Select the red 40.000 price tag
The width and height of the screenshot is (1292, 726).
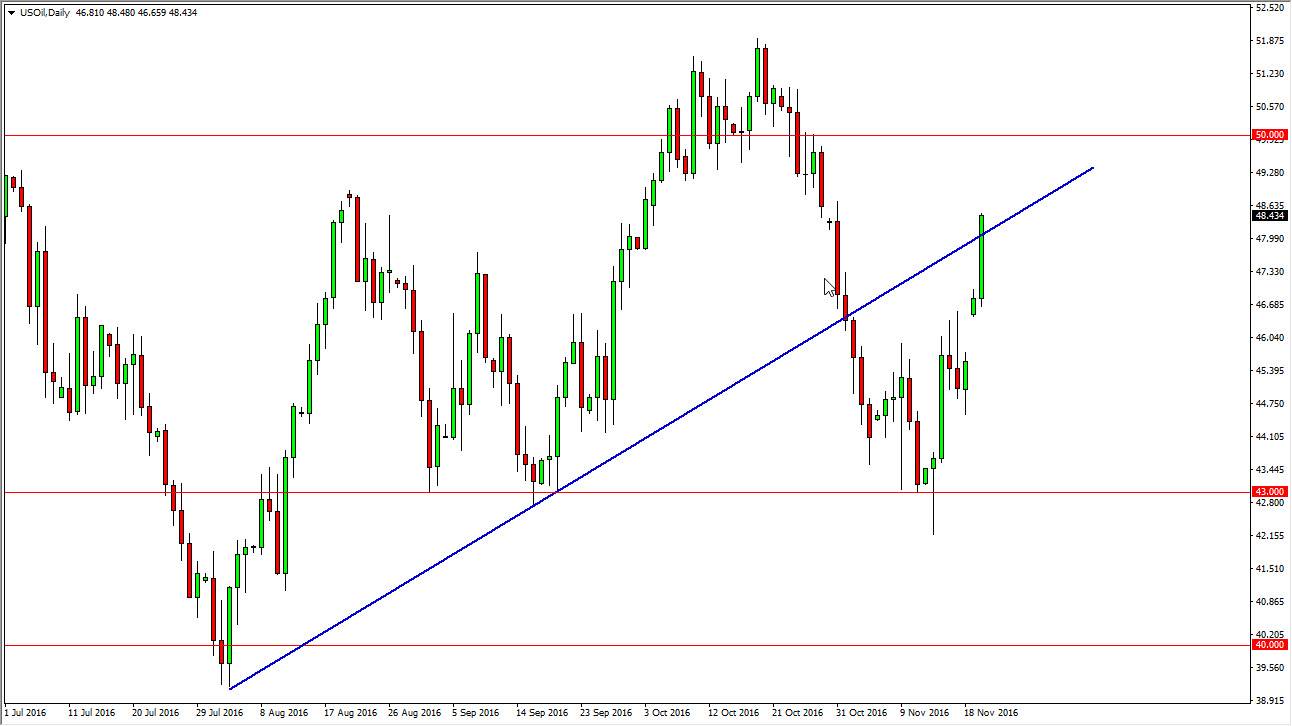click(1270, 645)
